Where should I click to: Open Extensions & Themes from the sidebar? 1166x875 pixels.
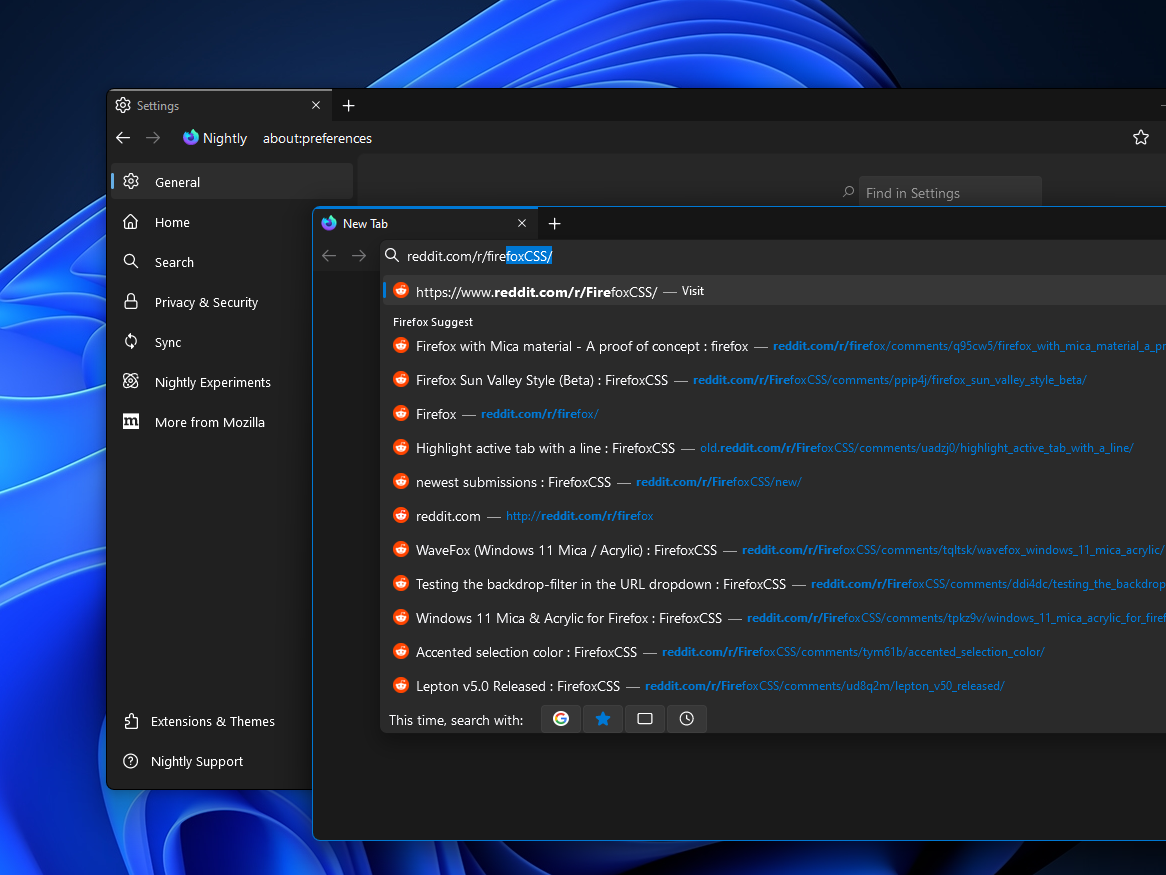[x=215, y=721]
